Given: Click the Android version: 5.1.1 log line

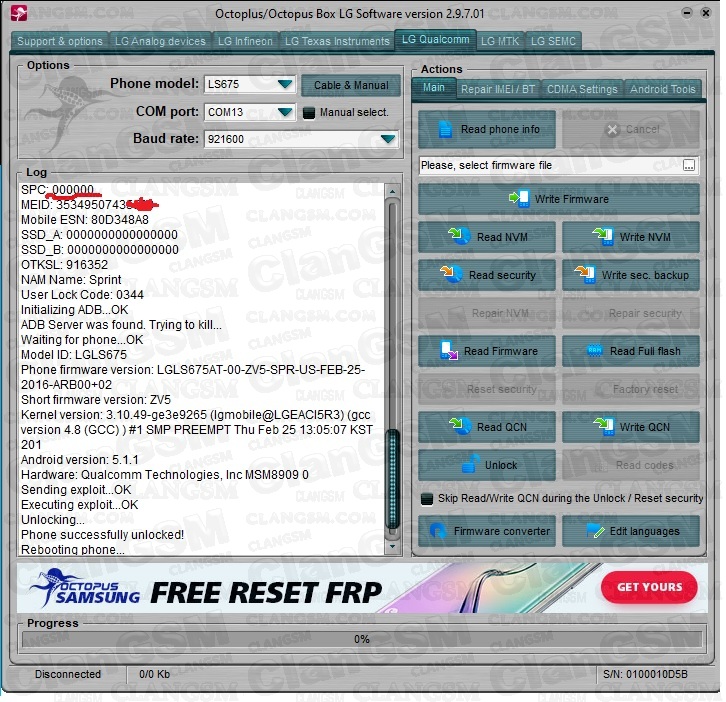Looking at the screenshot, I should point(80,460).
